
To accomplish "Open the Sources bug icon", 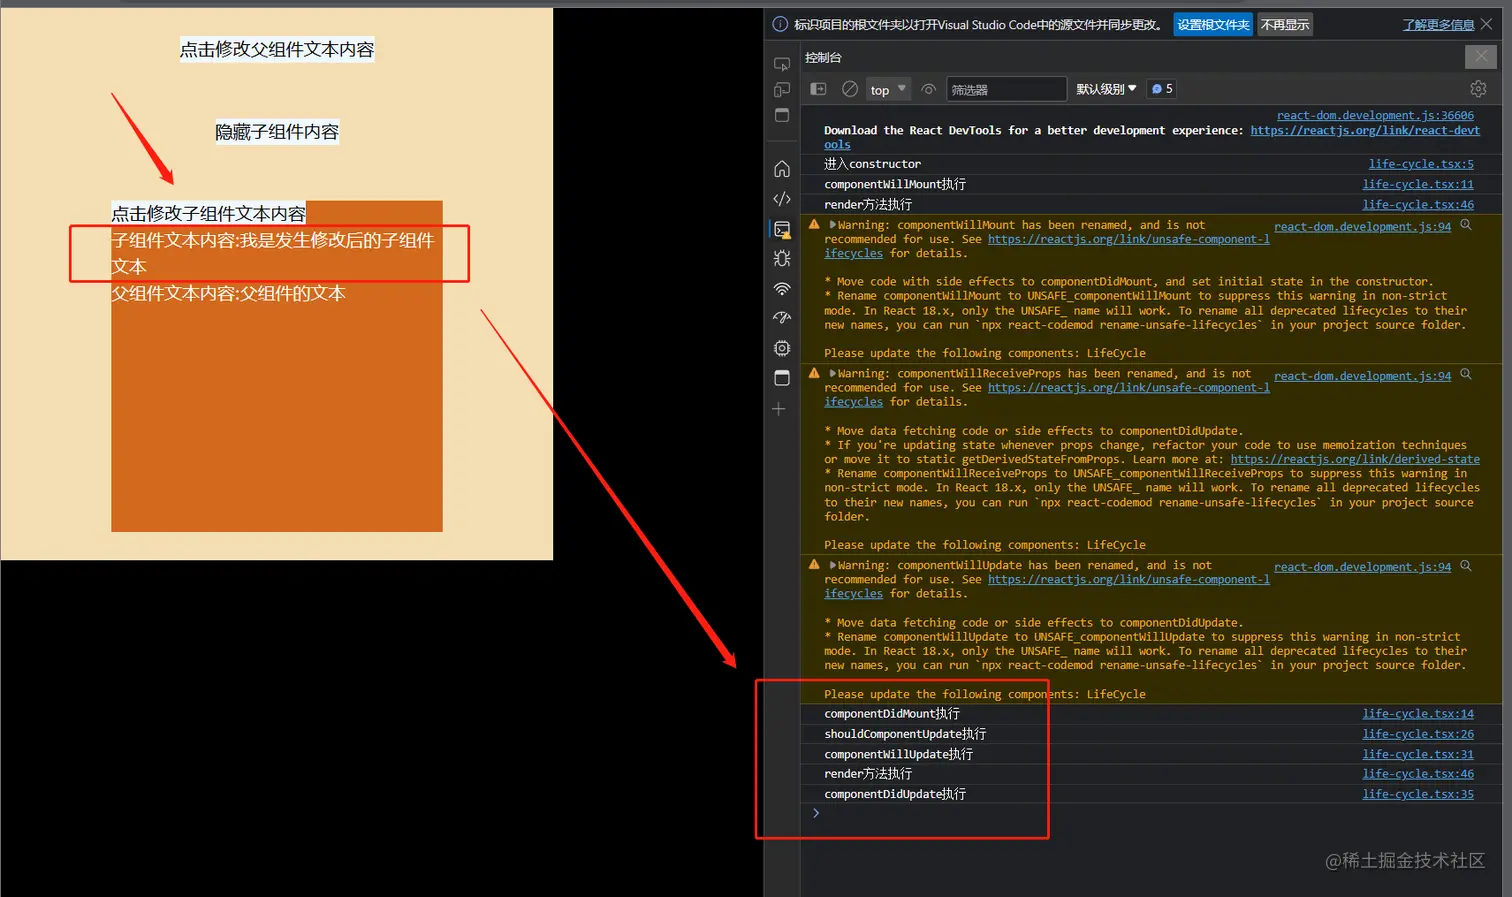I will [x=782, y=258].
